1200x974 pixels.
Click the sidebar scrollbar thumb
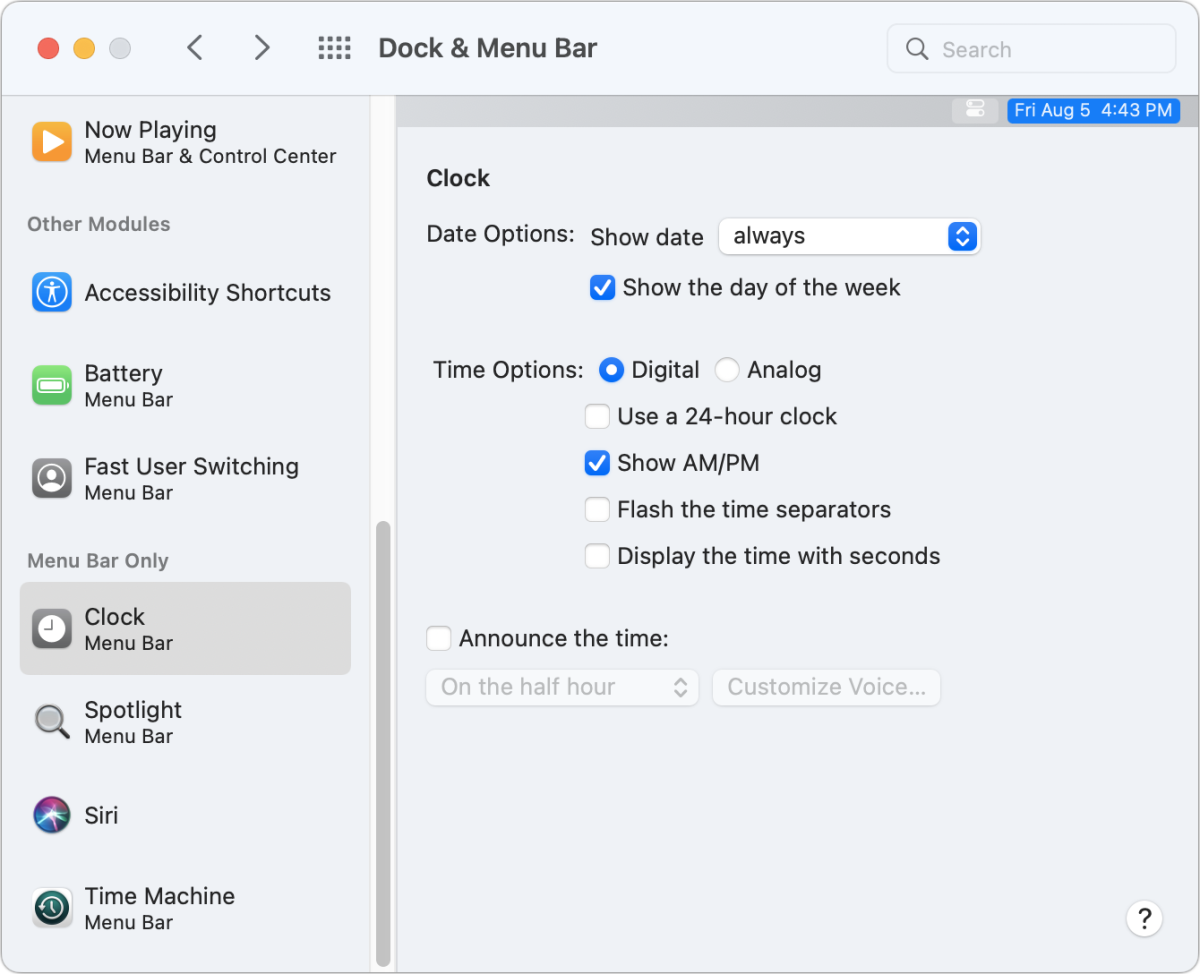point(383,743)
